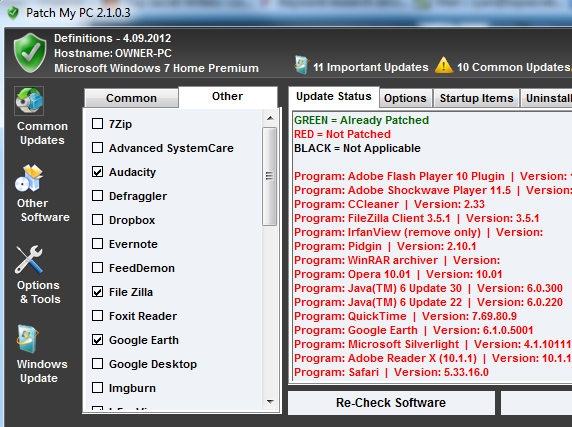Image resolution: width=572 pixels, height=427 pixels.
Task: Click Patch My PC title bar icon
Action: [13, 13]
